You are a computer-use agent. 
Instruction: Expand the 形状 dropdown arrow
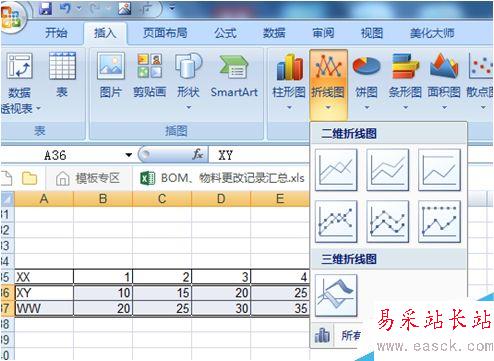[x=189, y=107]
